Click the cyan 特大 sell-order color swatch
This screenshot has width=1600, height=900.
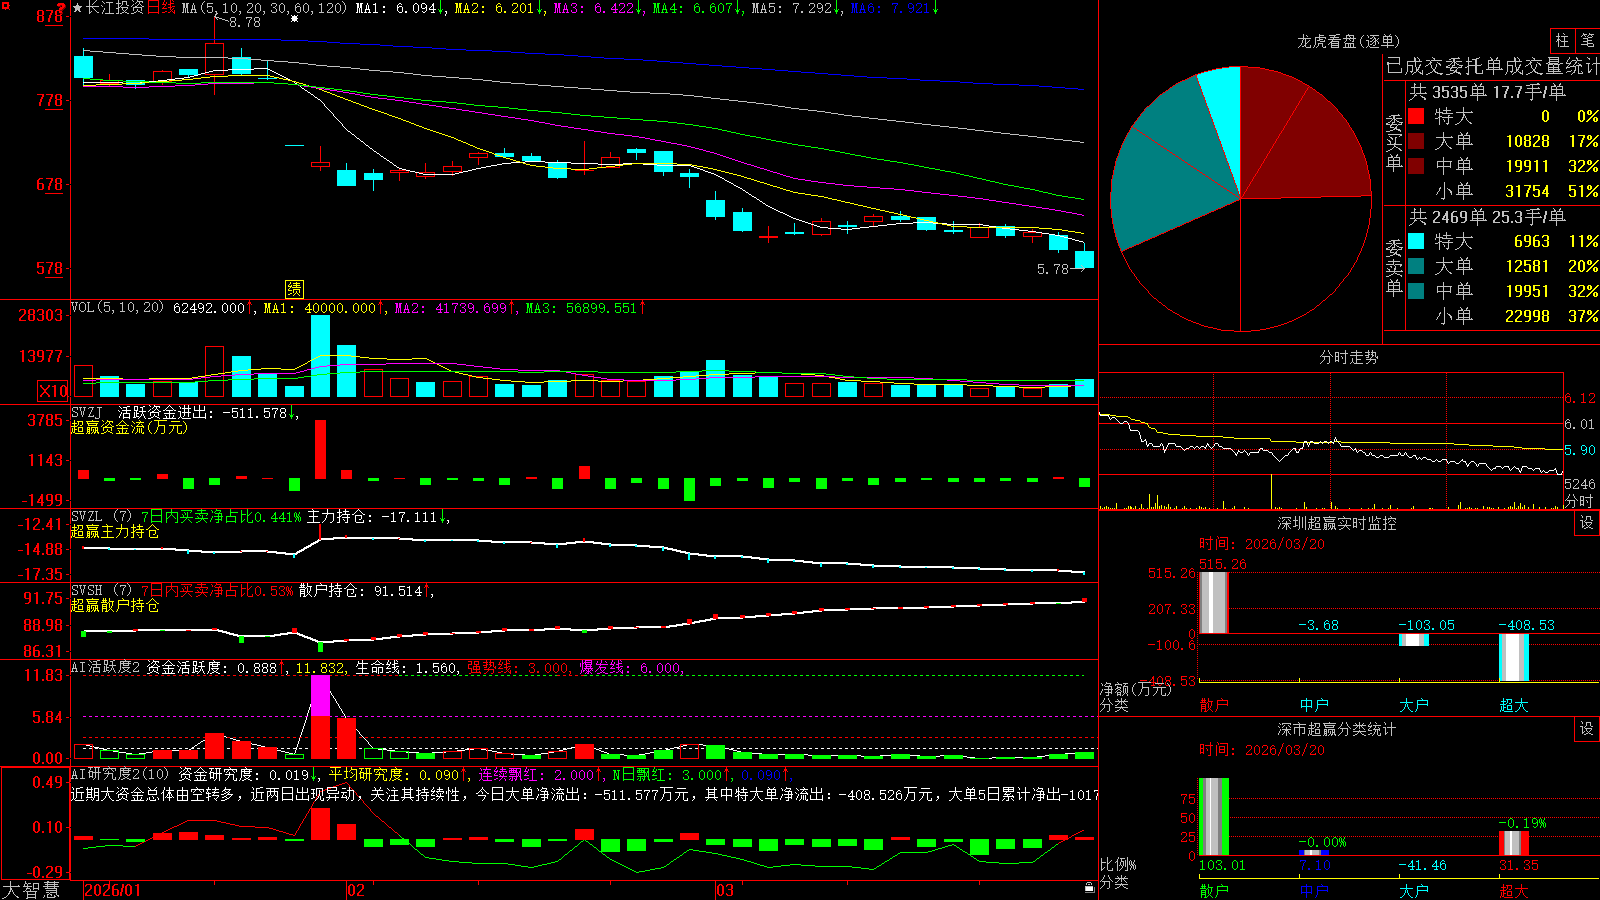coord(1416,241)
